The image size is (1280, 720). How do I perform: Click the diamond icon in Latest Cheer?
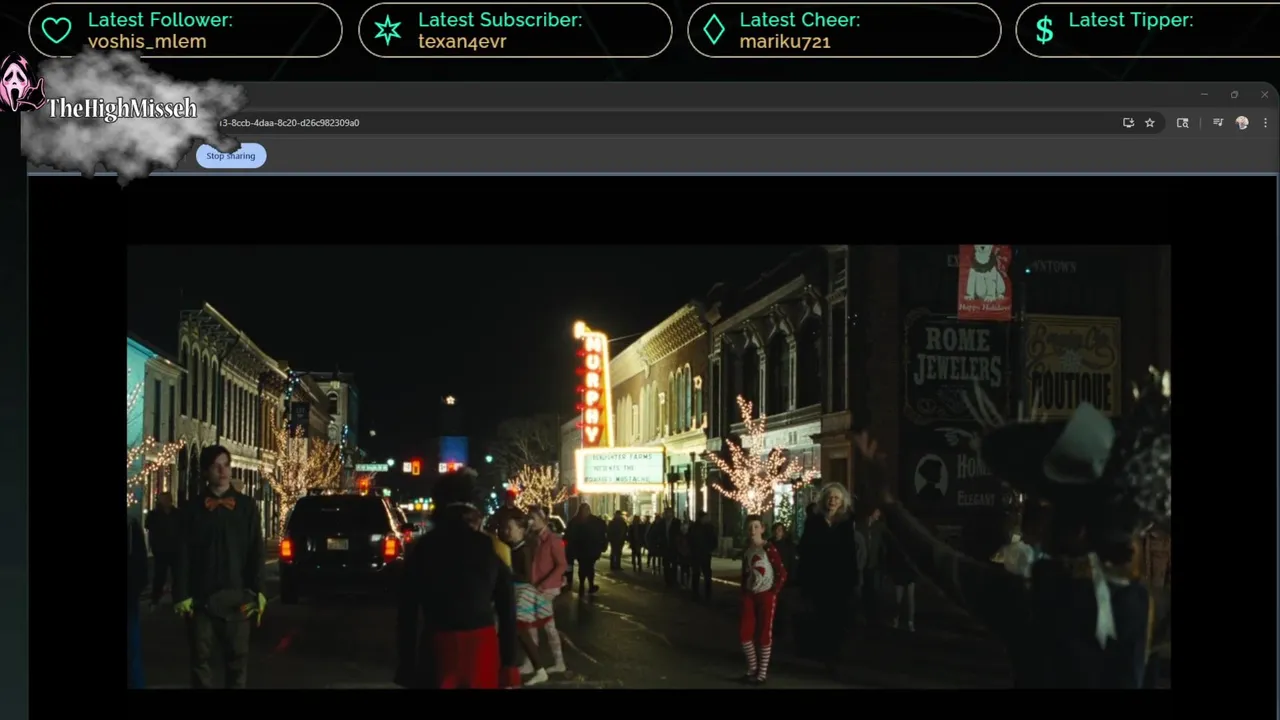pyautogui.click(x=714, y=30)
